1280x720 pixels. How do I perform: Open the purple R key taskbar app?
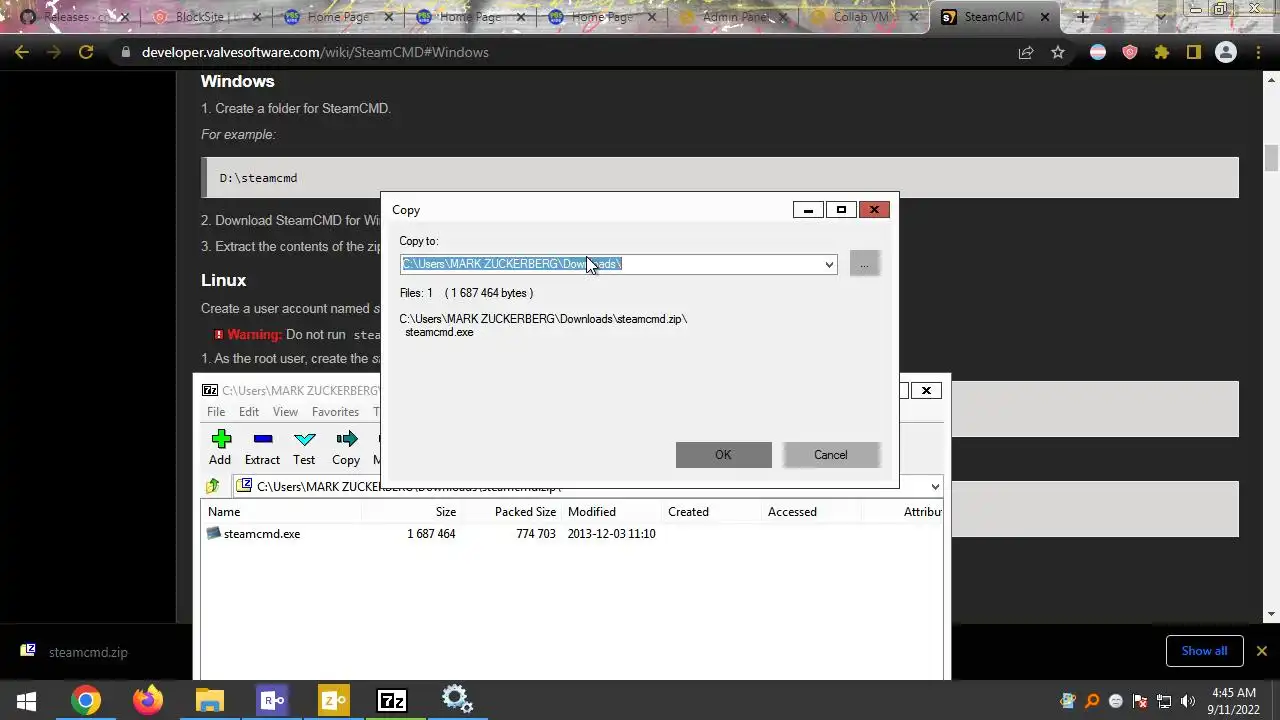coord(271,700)
